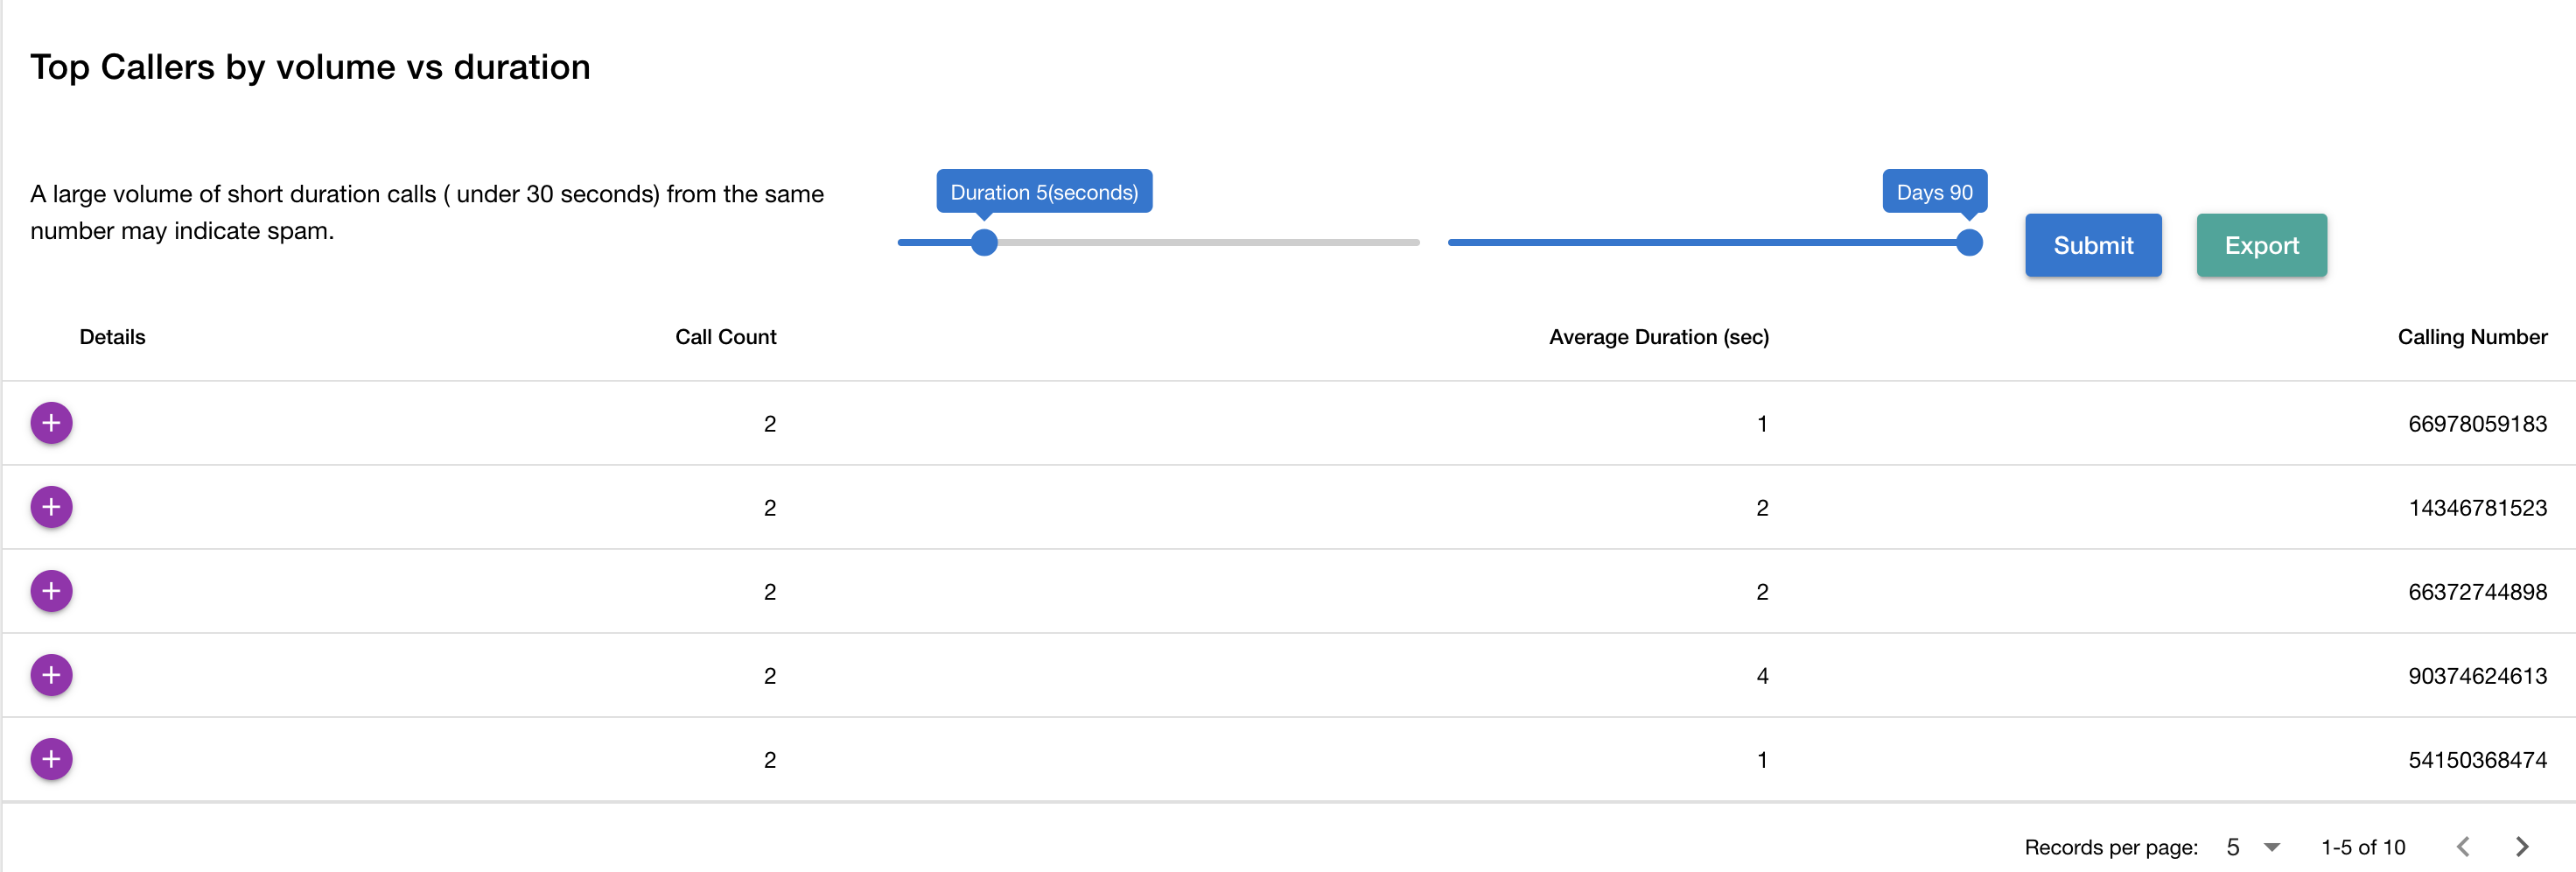2576x872 pixels.
Task: Click the Top Callers report title
Action: click(x=311, y=66)
